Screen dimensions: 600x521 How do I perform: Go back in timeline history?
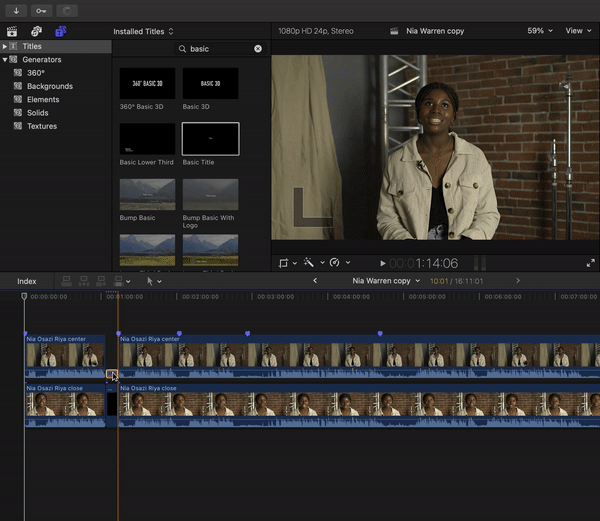[316, 281]
